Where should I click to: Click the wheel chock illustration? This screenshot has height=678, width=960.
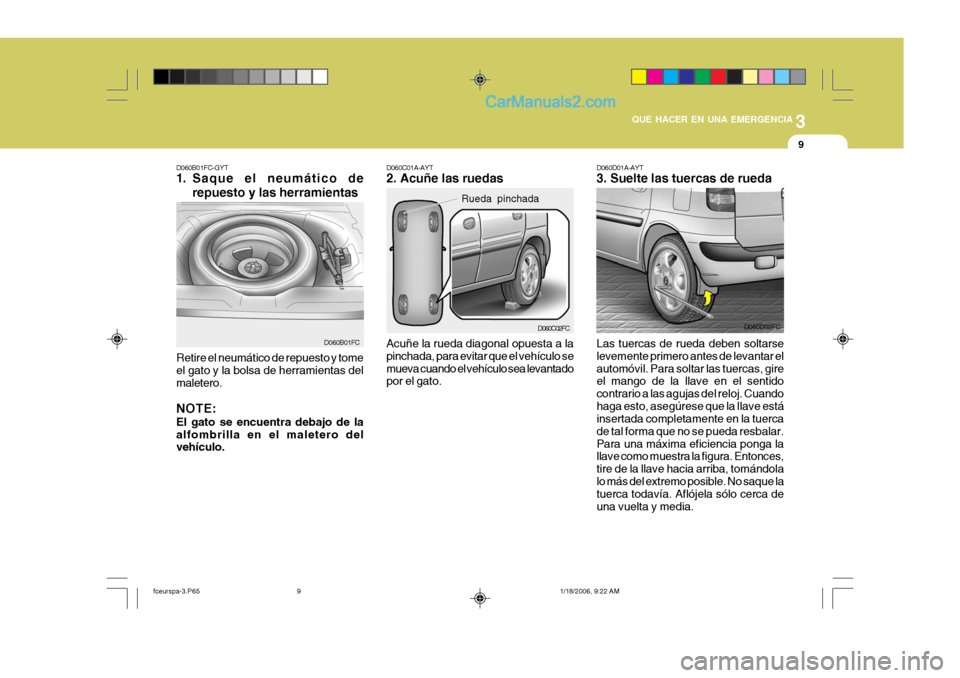[480, 261]
